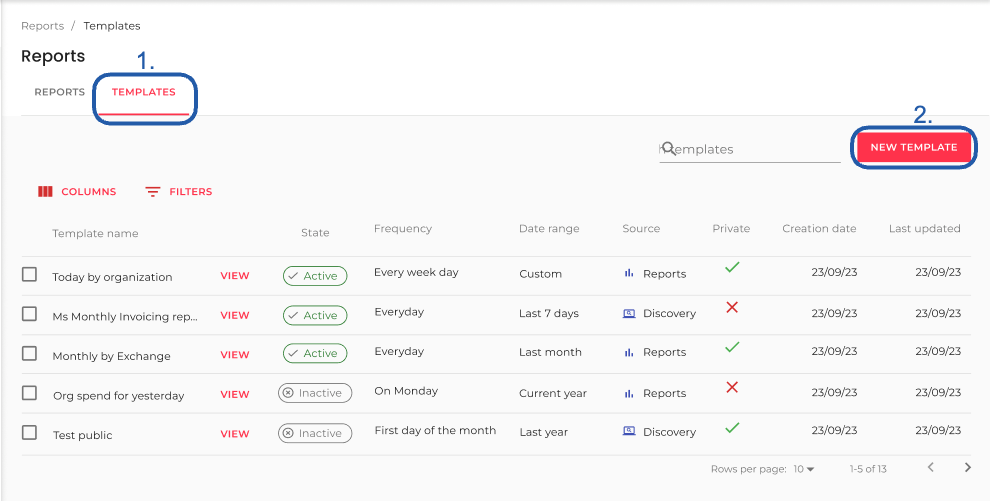Click the search magnifier icon
The height and width of the screenshot is (501, 990).
(x=669, y=148)
